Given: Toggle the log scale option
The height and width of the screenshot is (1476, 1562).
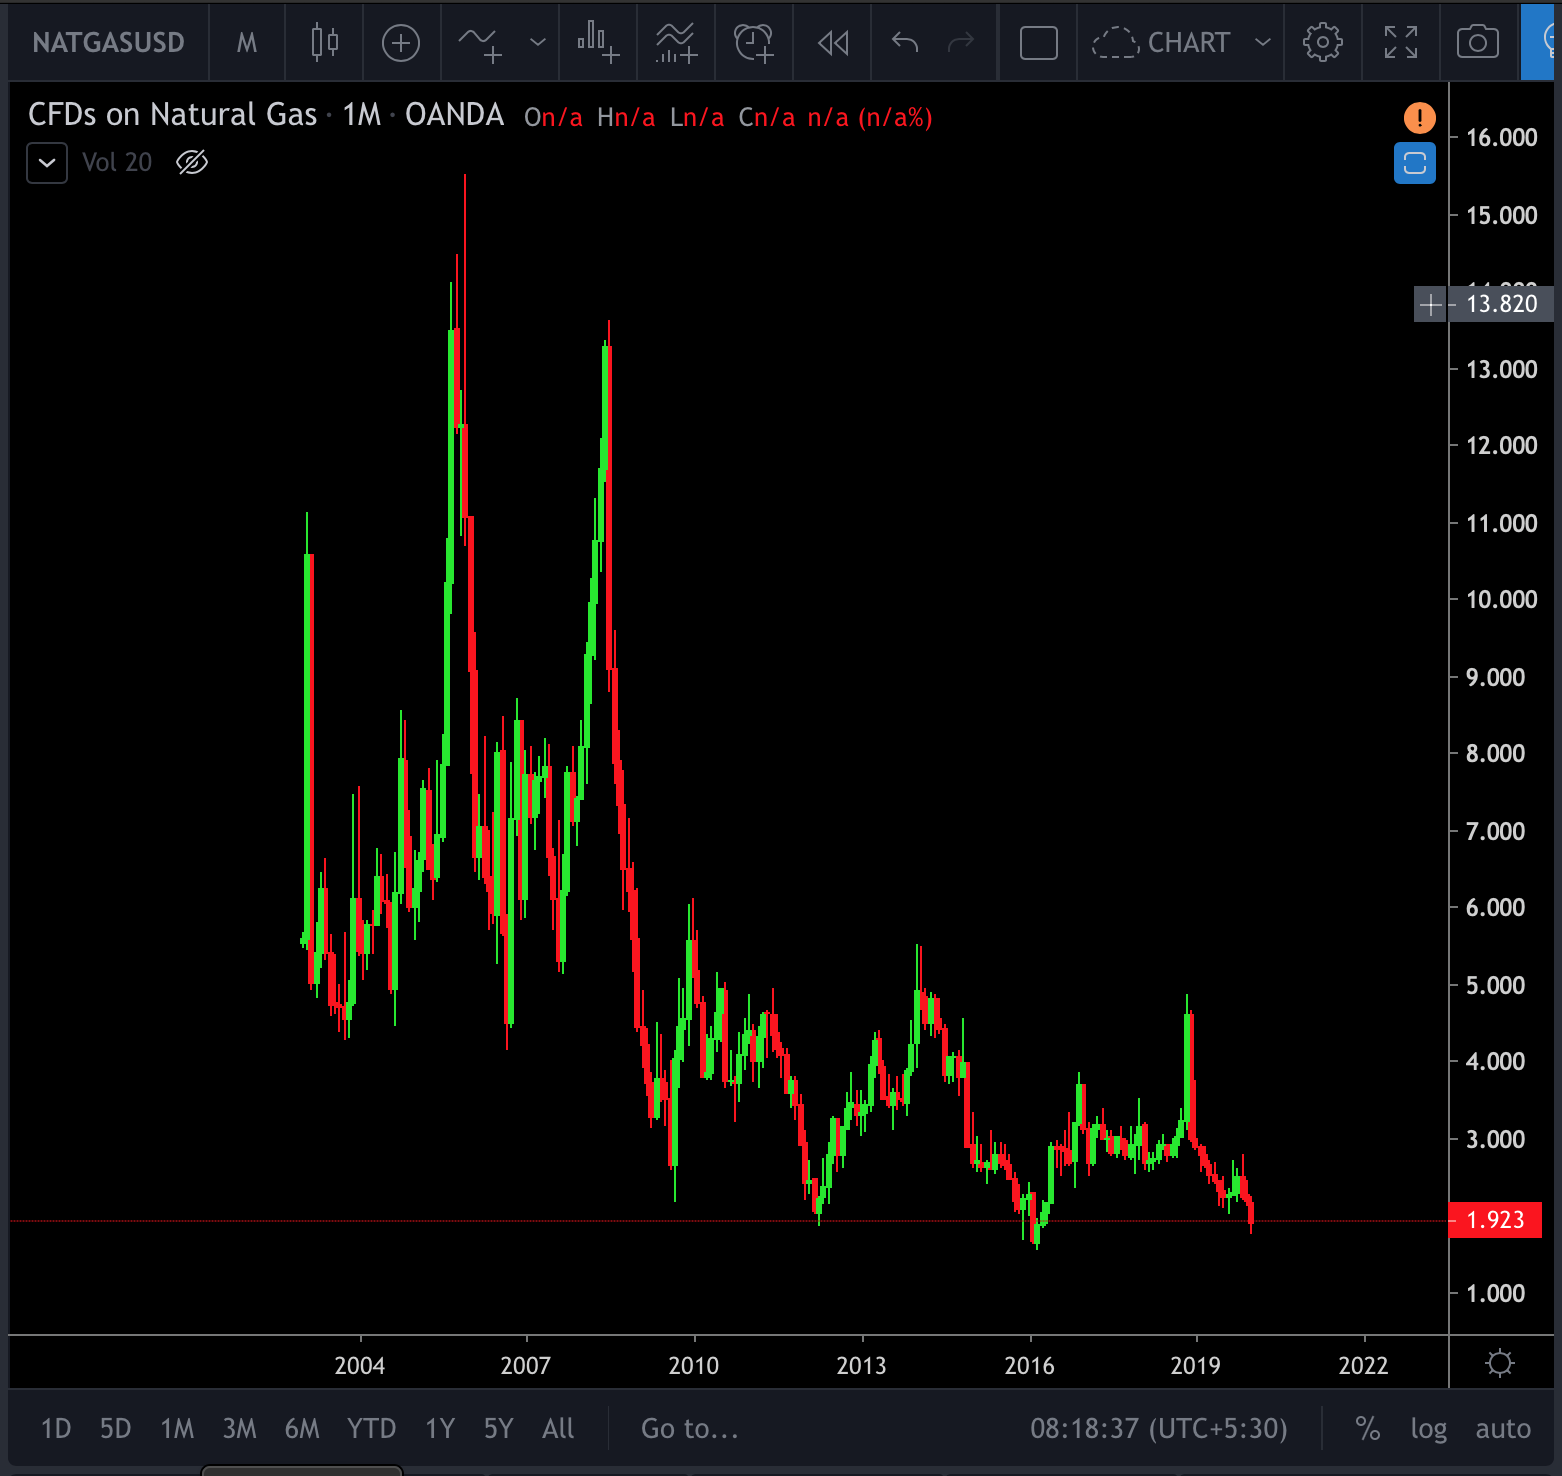Looking at the screenshot, I should [x=1428, y=1428].
